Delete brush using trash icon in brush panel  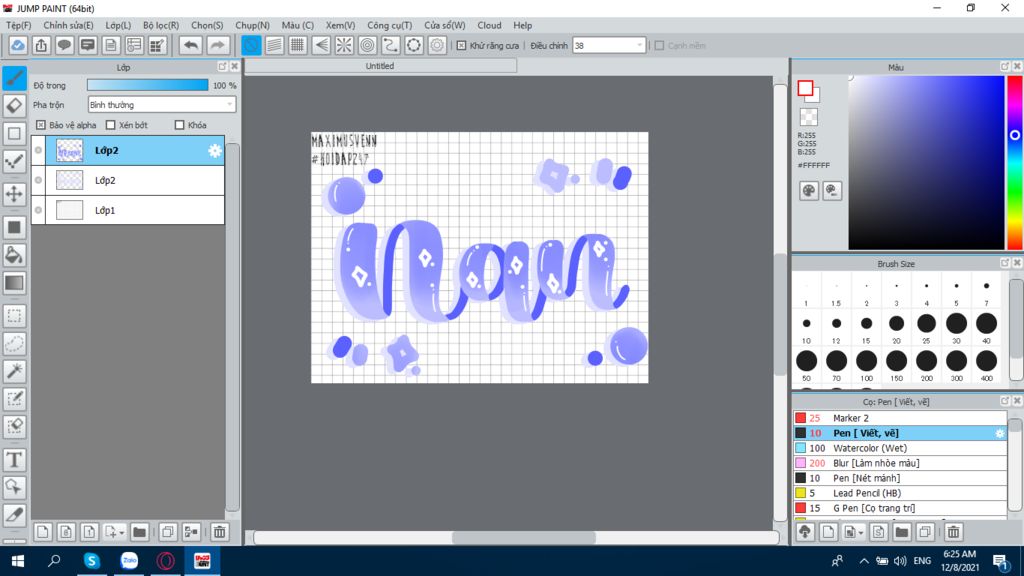click(x=953, y=532)
